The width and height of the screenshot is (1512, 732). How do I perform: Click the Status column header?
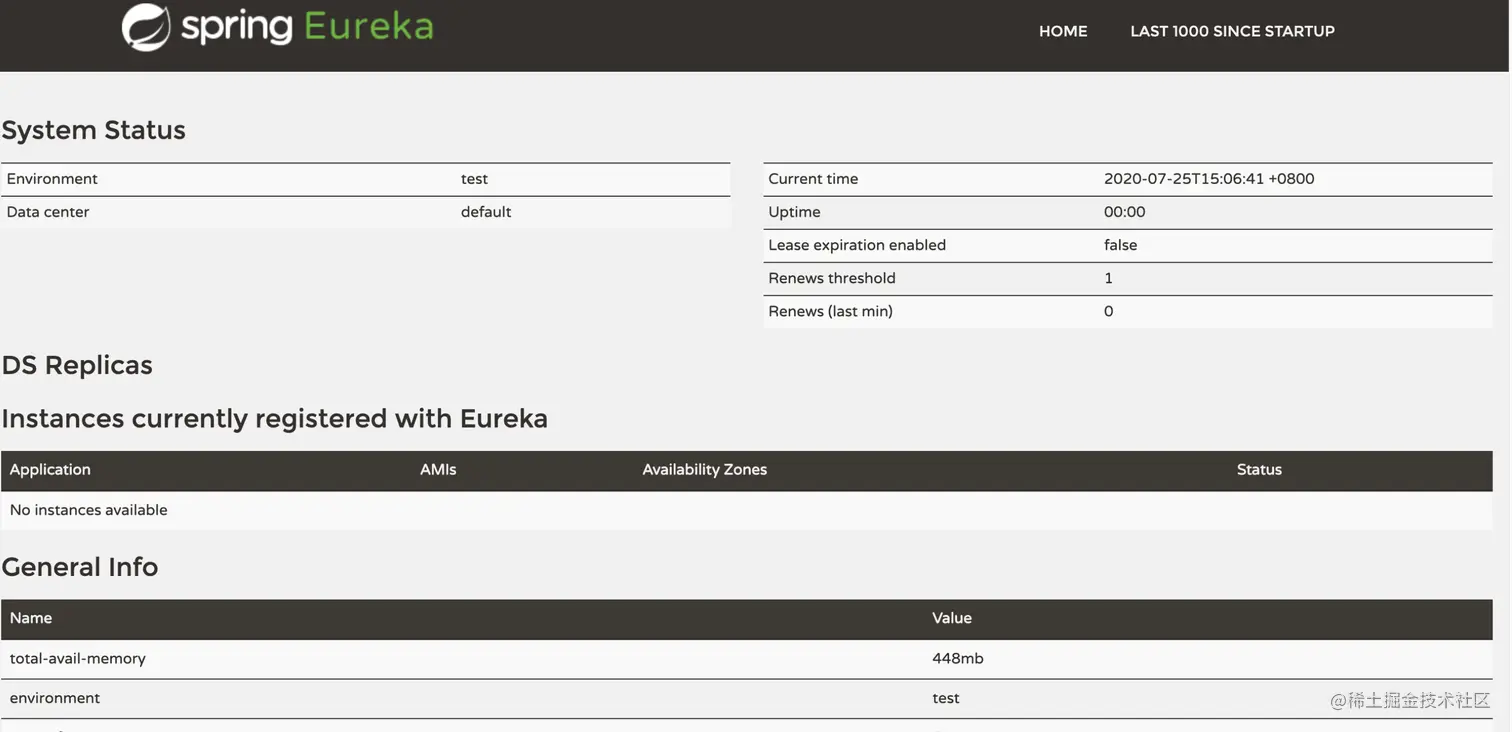[1259, 470]
